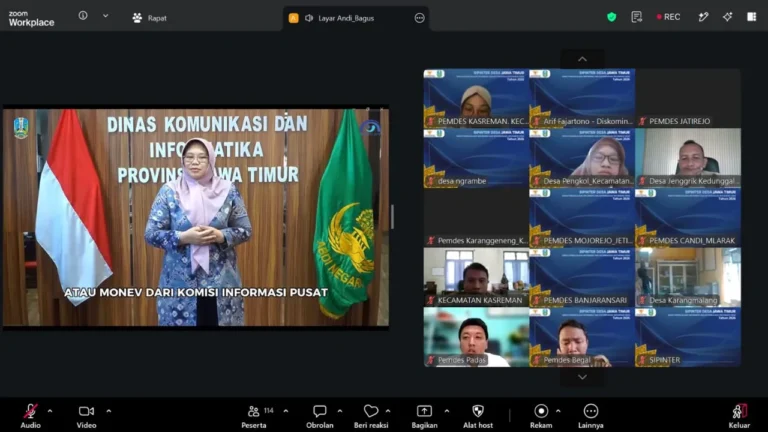Image resolution: width=768 pixels, height=432 pixels.
Task: Click the muted mic icon on KECAMATAN KASREMAN
Action: [x=431, y=301]
